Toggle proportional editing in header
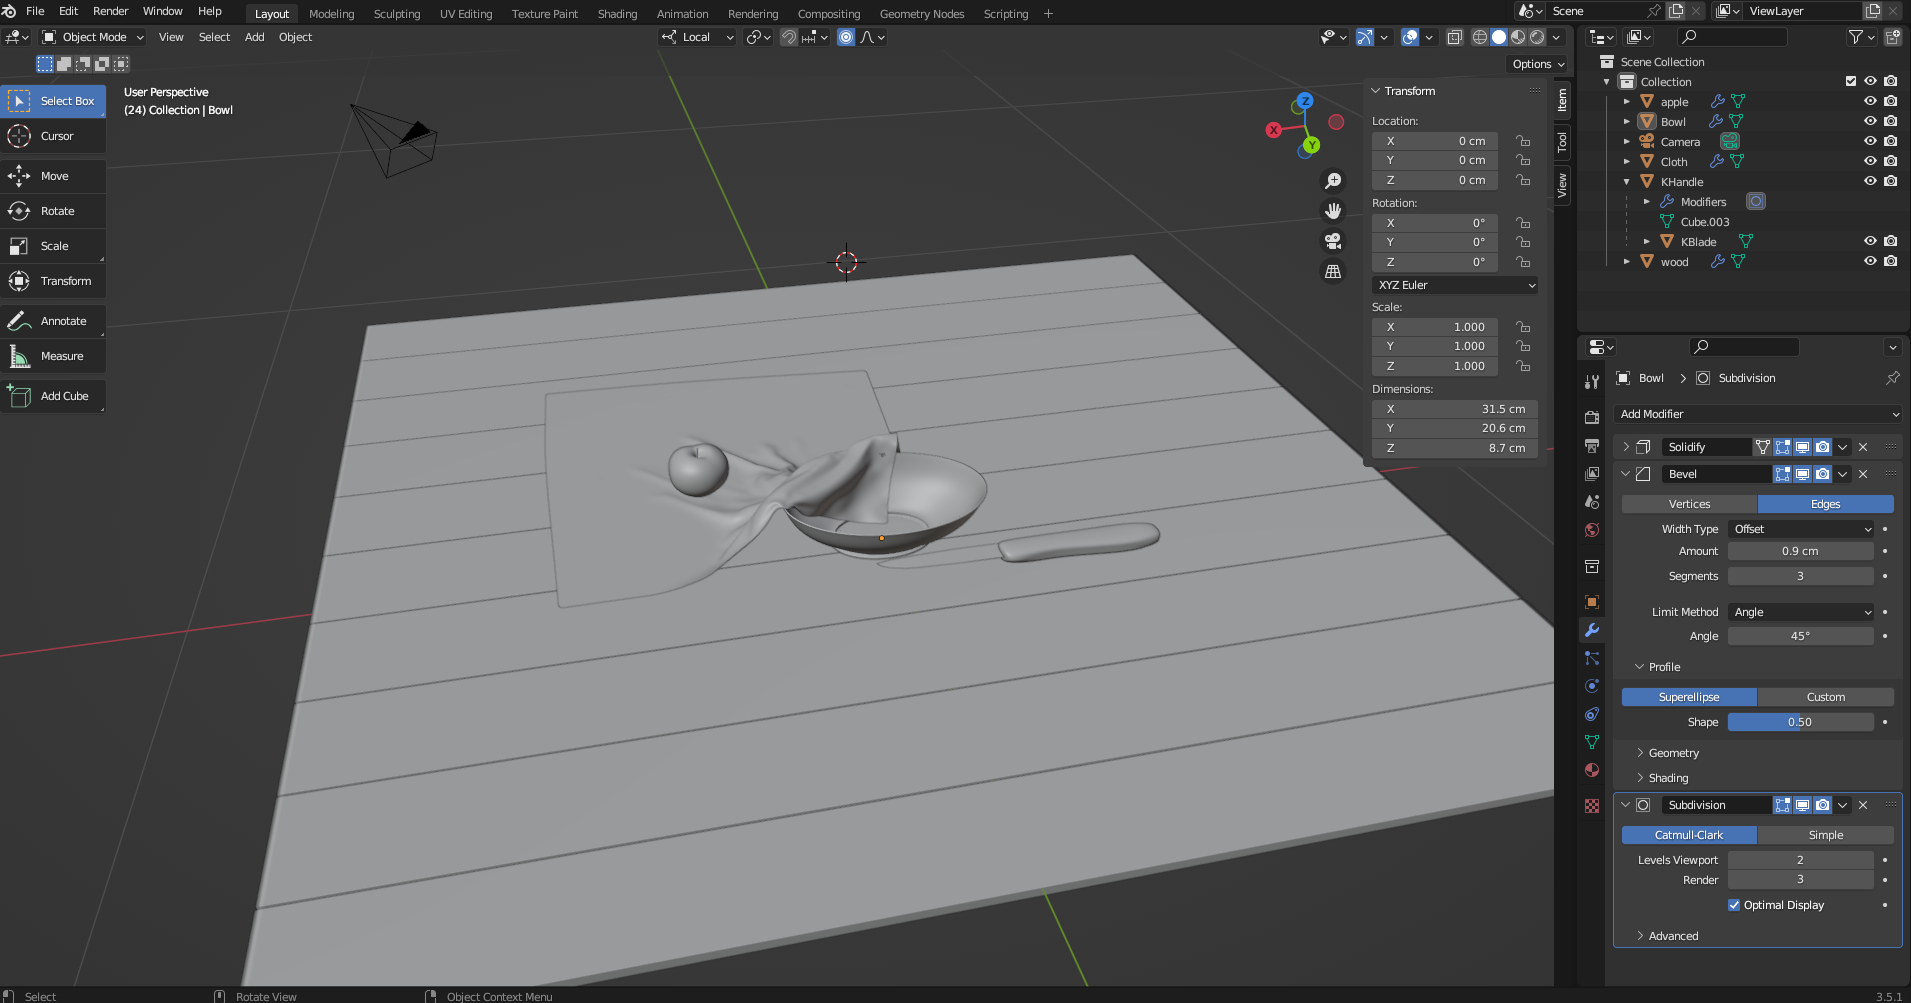Screen dimensions: 1911x1003 click(846, 37)
